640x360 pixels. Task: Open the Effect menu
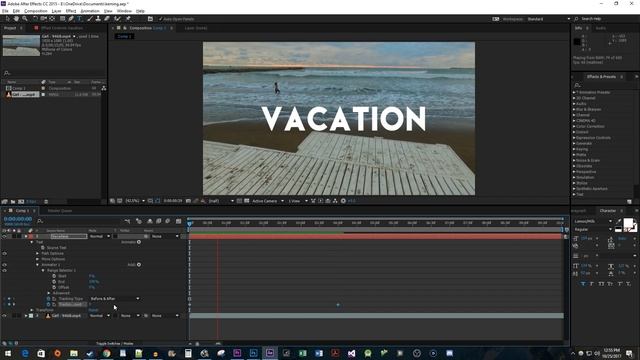coord(71,11)
